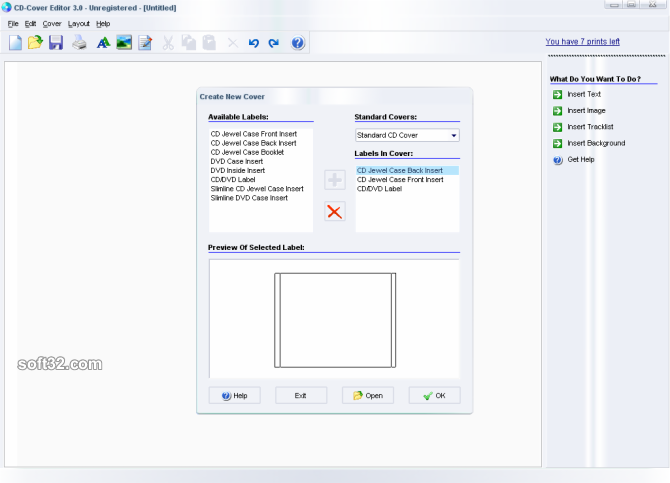Open the Edit menu
Image resolution: width=670 pixels, height=483 pixels.
[x=30, y=24]
